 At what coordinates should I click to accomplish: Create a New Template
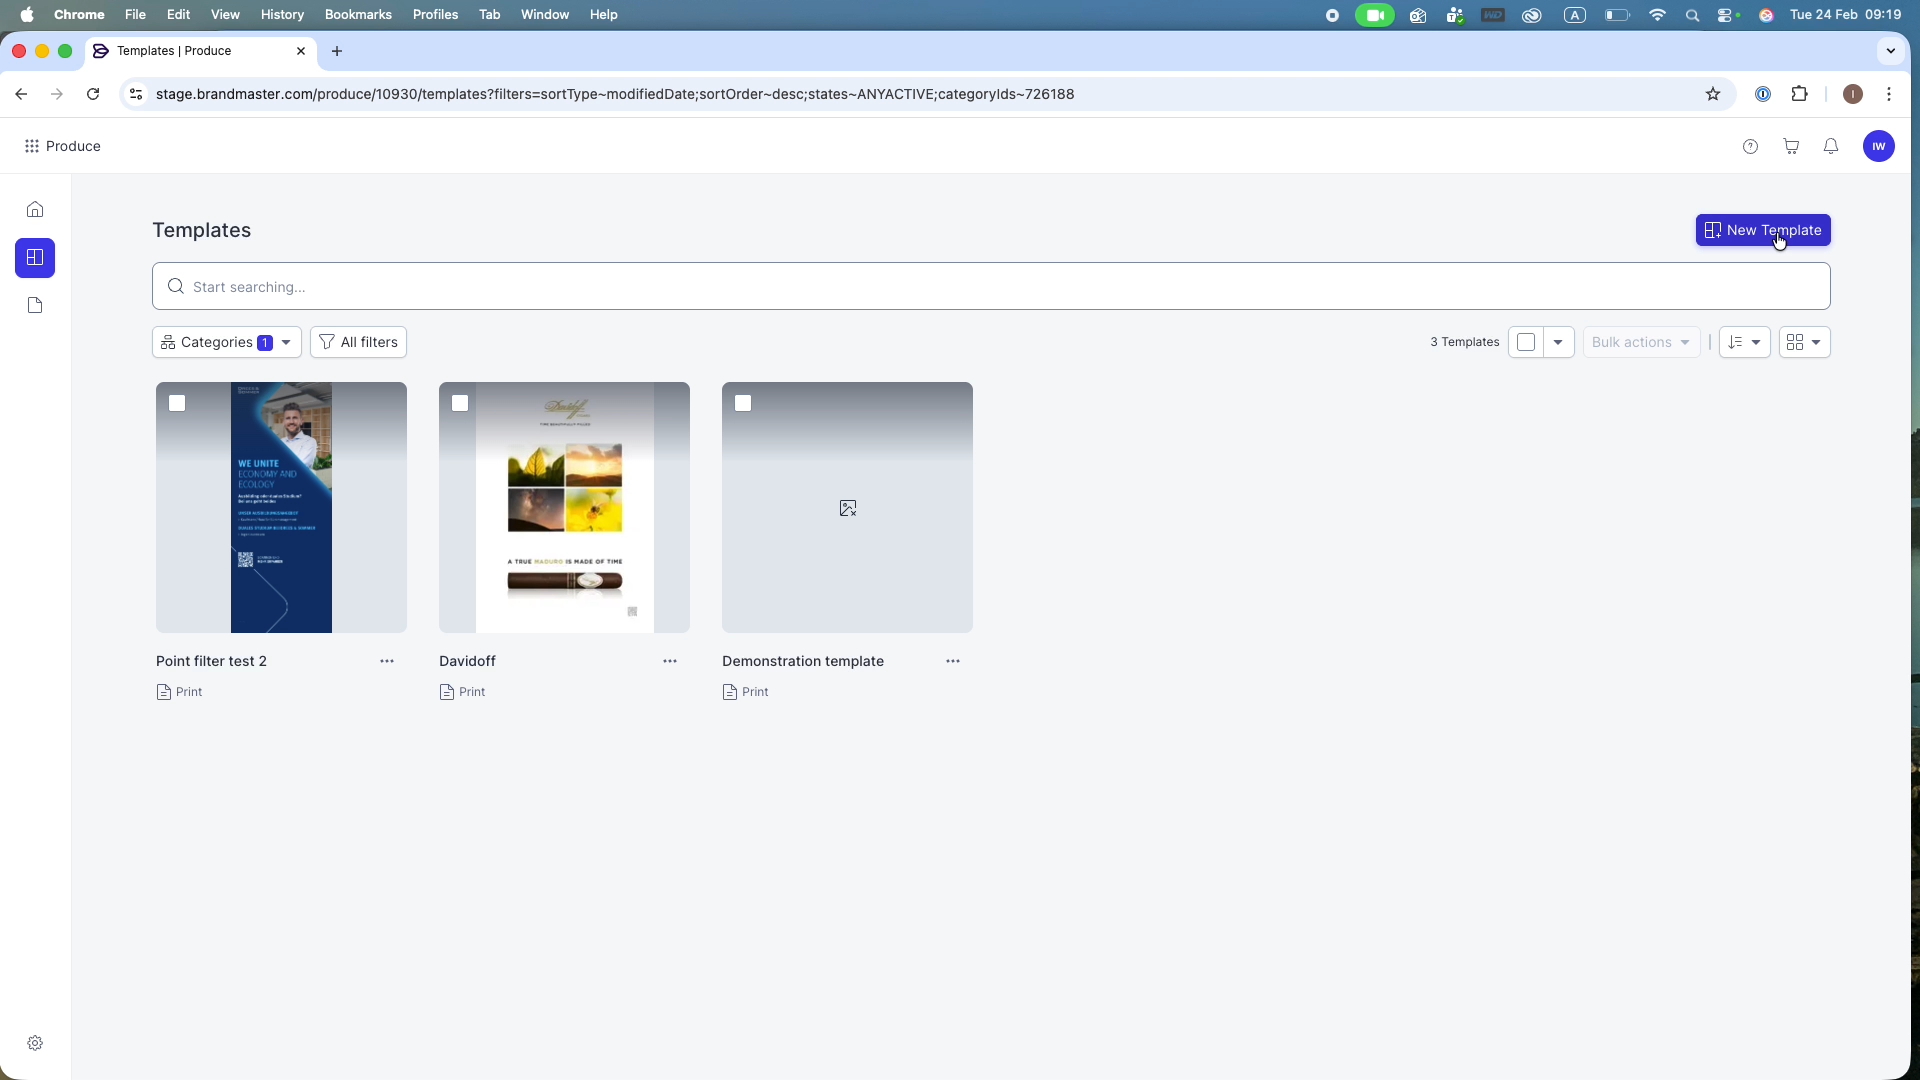(x=1763, y=230)
